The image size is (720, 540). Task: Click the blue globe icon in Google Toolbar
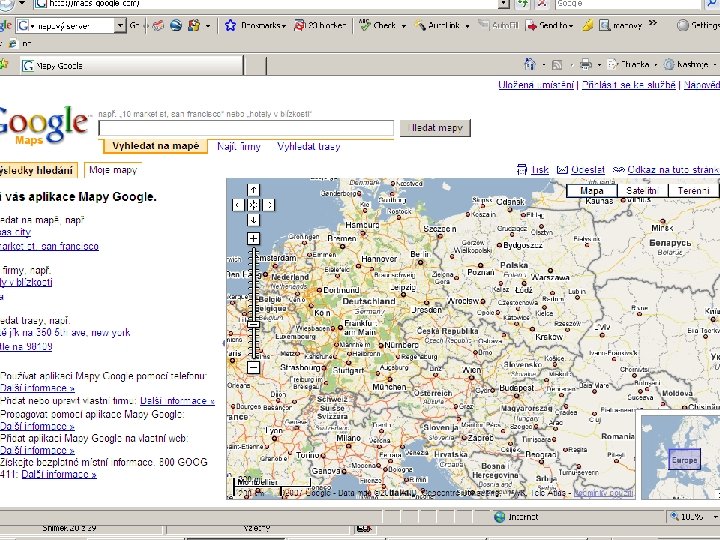coord(176,26)
